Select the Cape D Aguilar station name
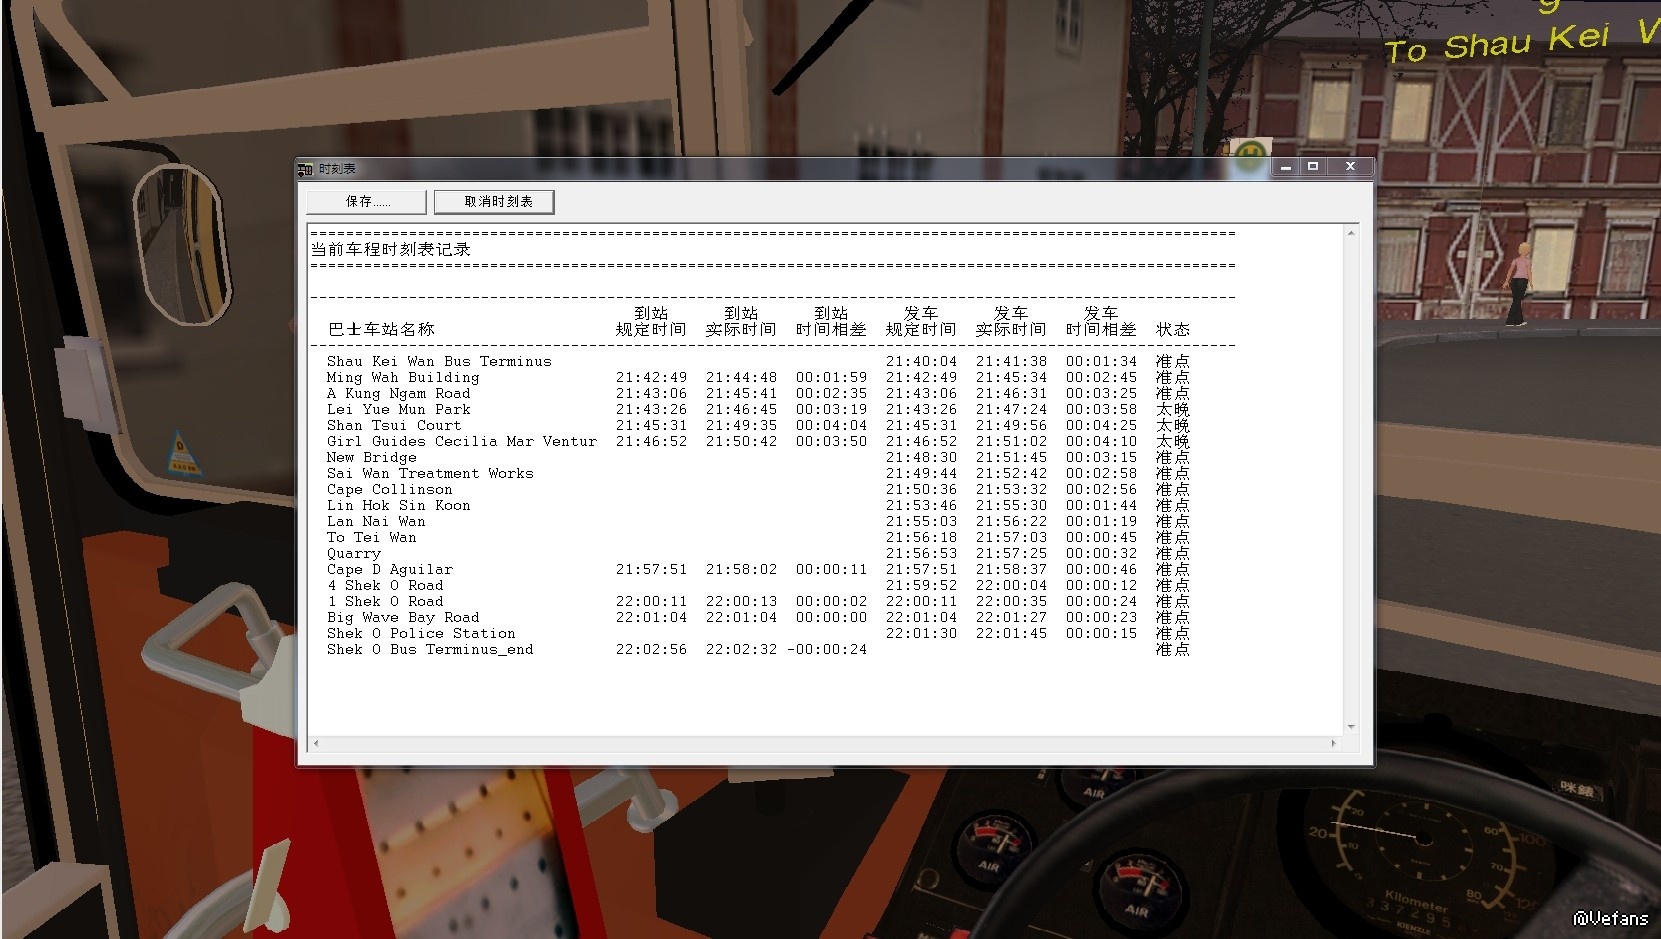This screenshot has width=1661, height=939. click(x=389, y=569)
